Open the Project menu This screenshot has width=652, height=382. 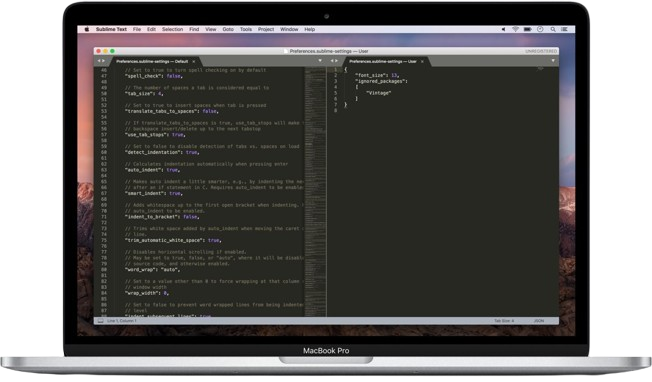pyautogui.click(x=266, y=30)
